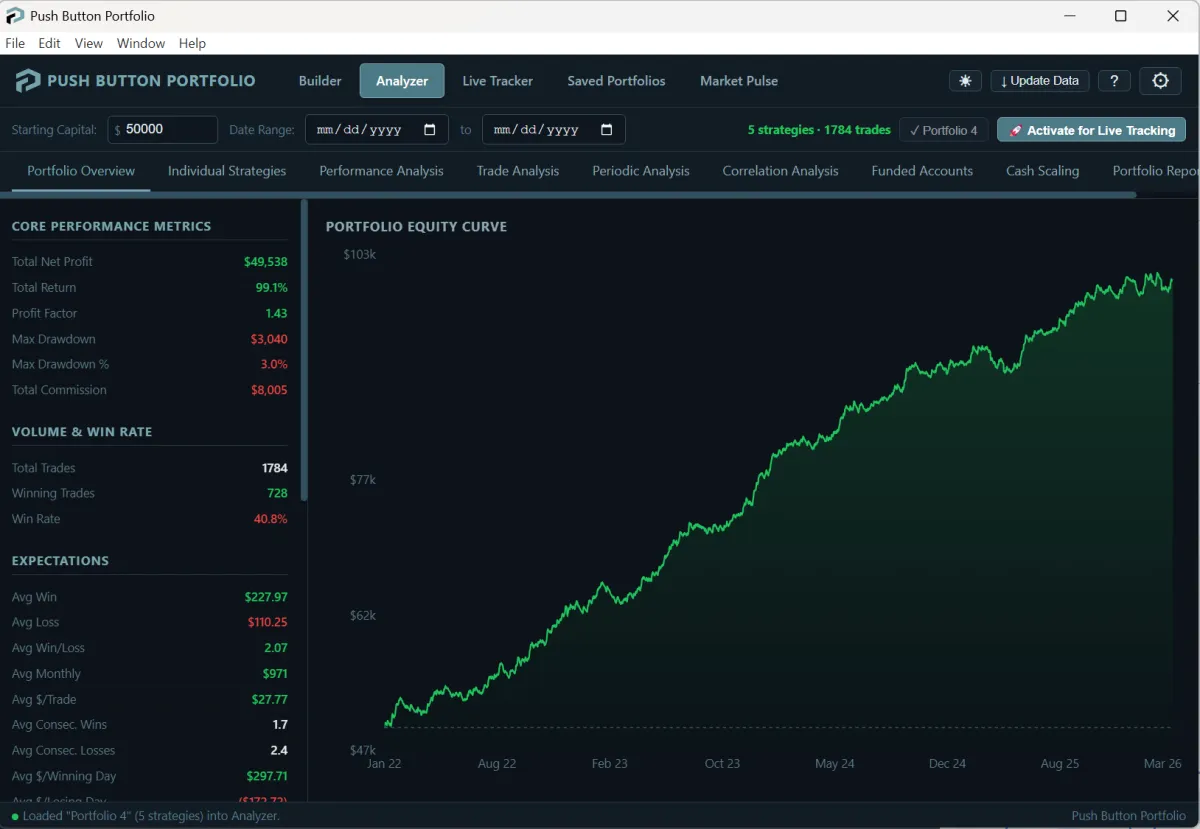Go to Market Pulse section

(x=738, y=81)
